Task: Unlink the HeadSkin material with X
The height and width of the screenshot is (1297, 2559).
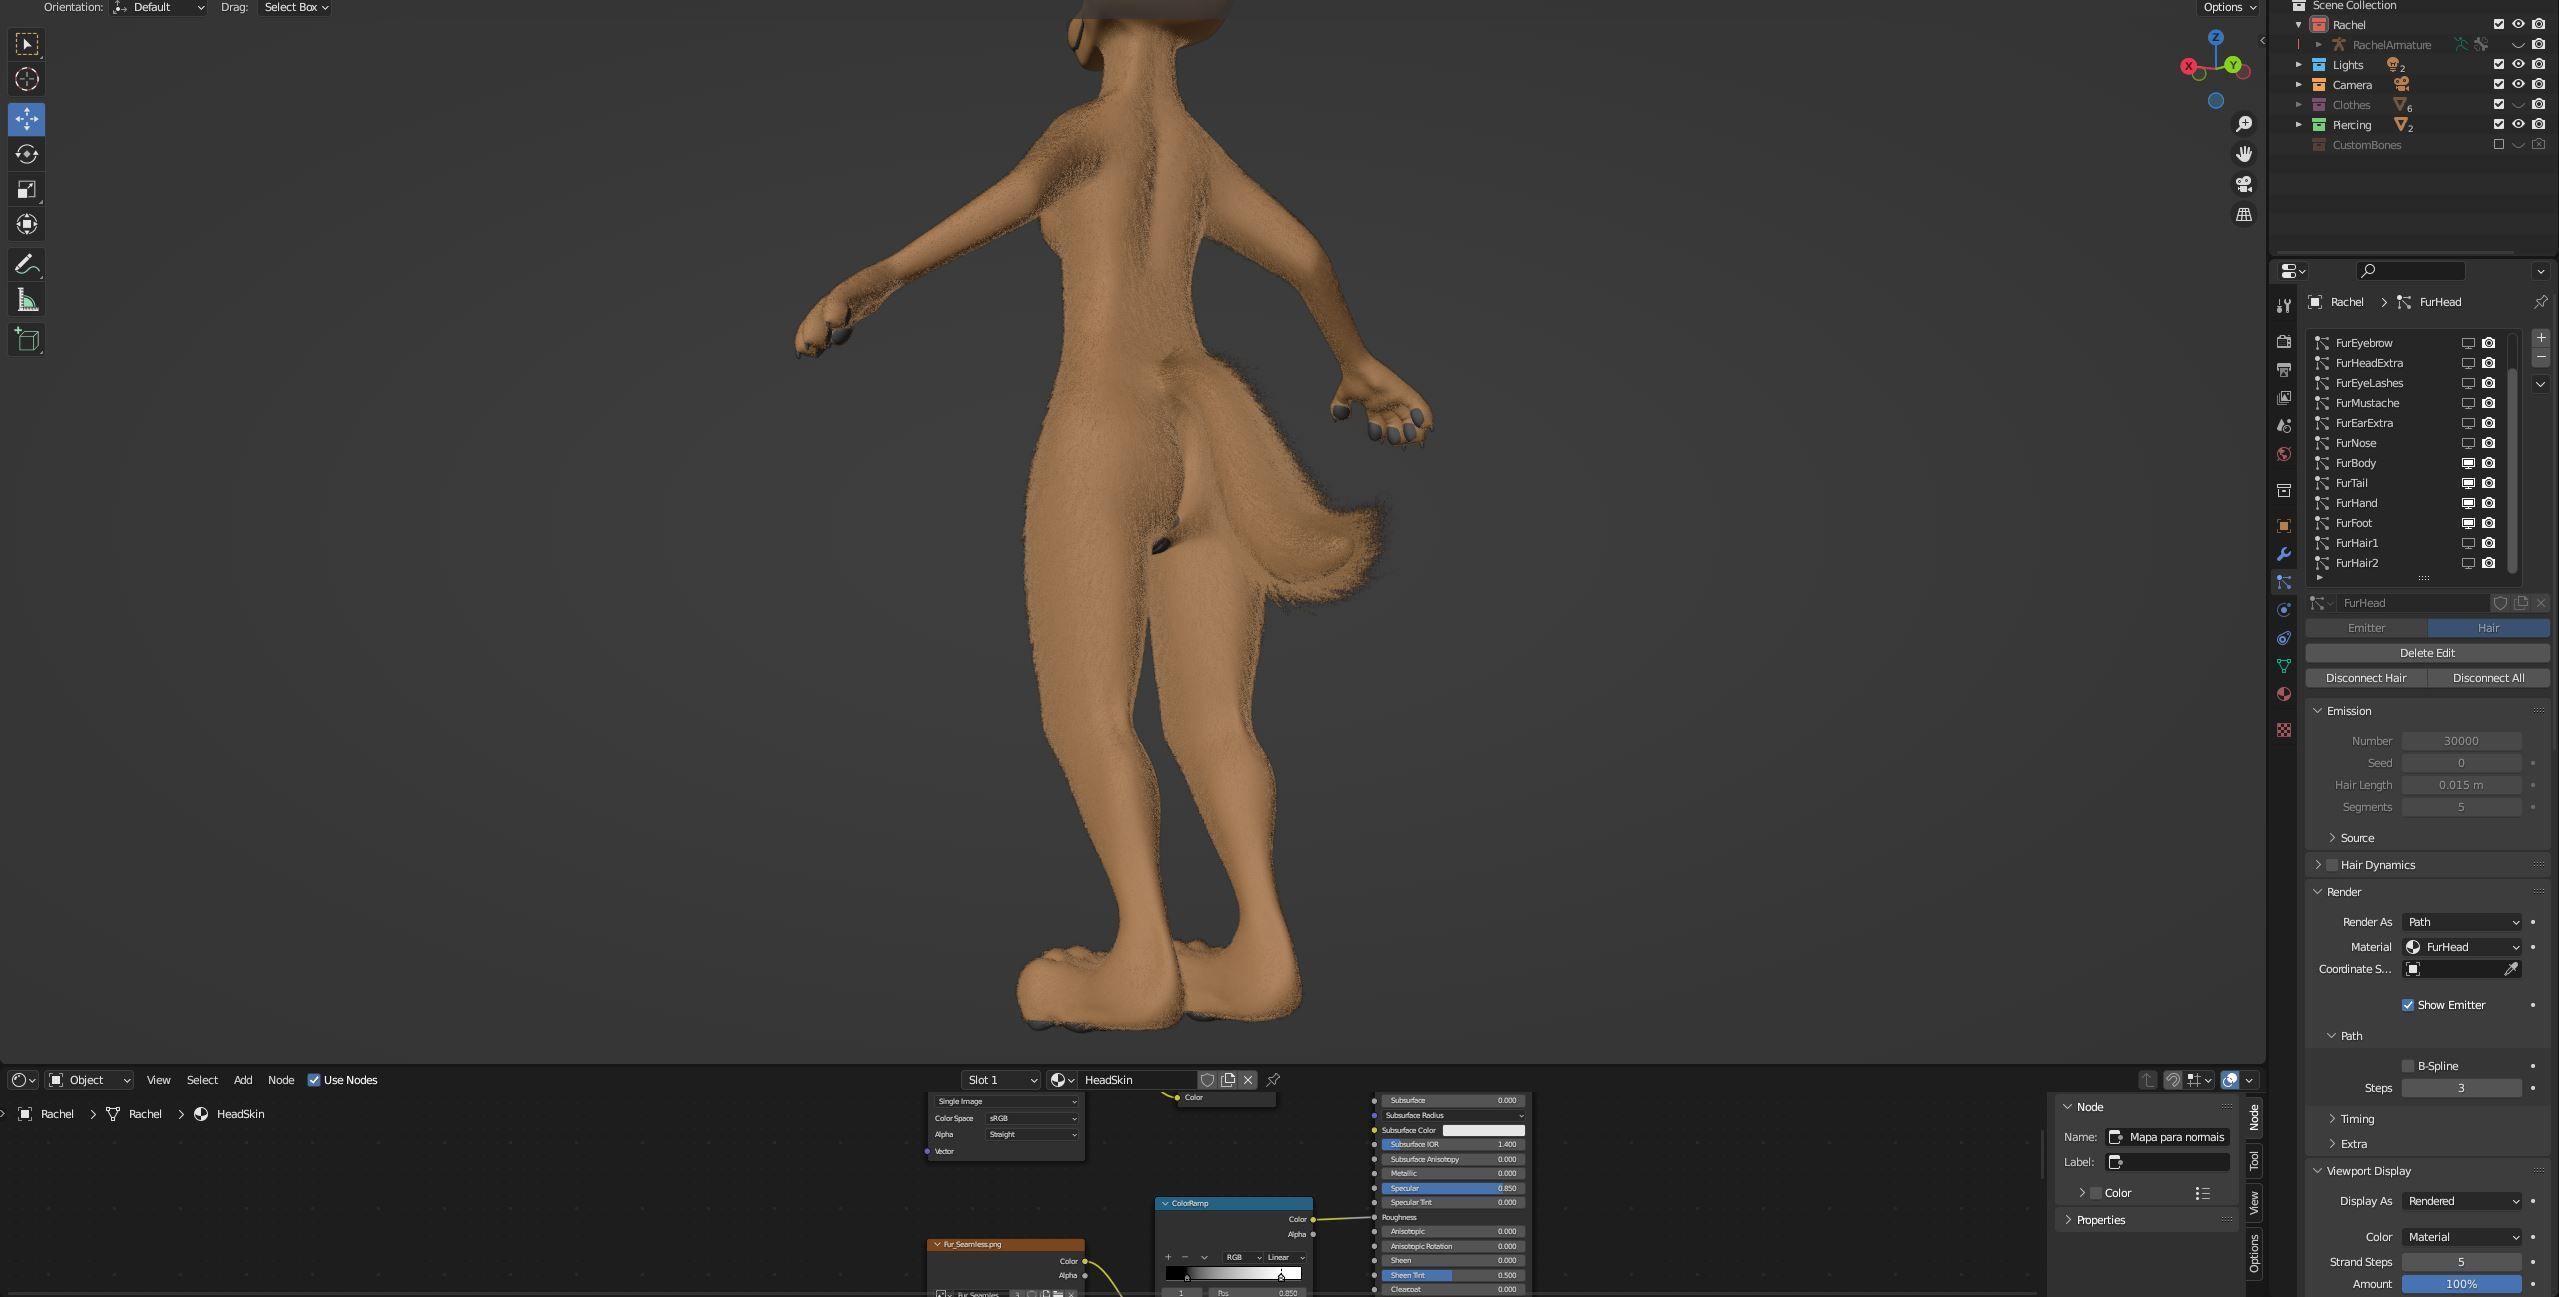Action: tap(1248, 1080)
